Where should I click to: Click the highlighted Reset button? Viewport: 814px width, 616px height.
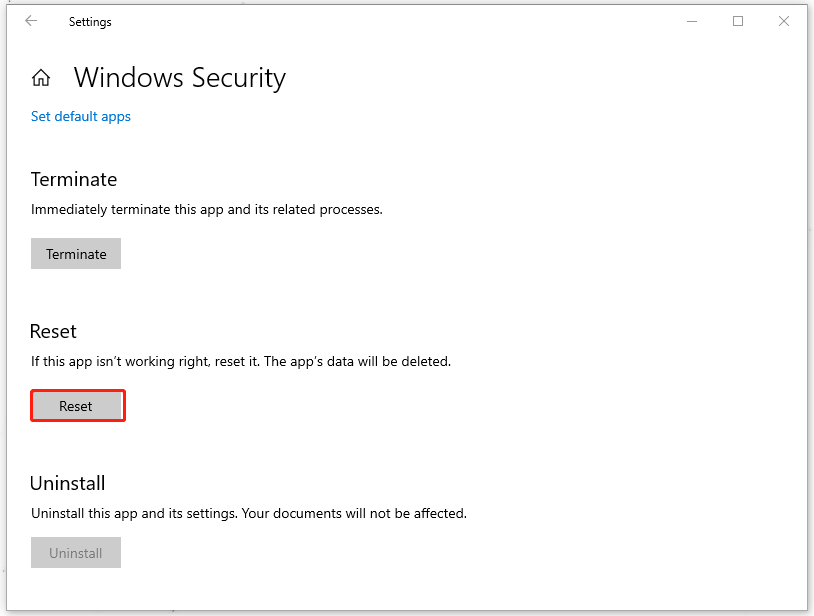point(77,405)
